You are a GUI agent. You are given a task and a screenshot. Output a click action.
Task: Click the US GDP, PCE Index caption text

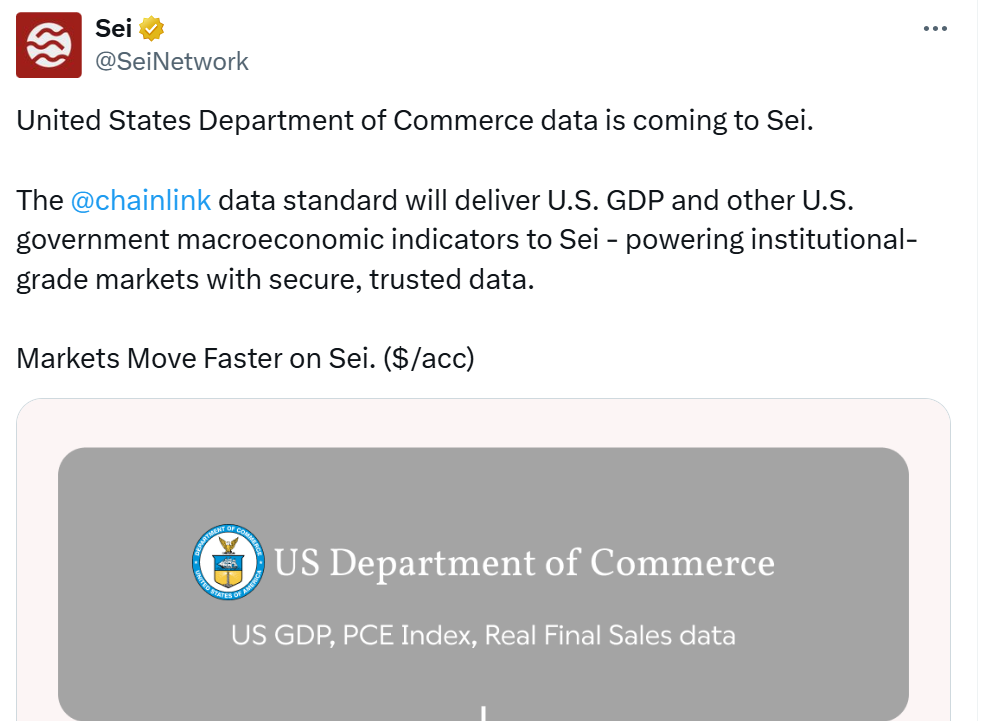tap(483, 635)
